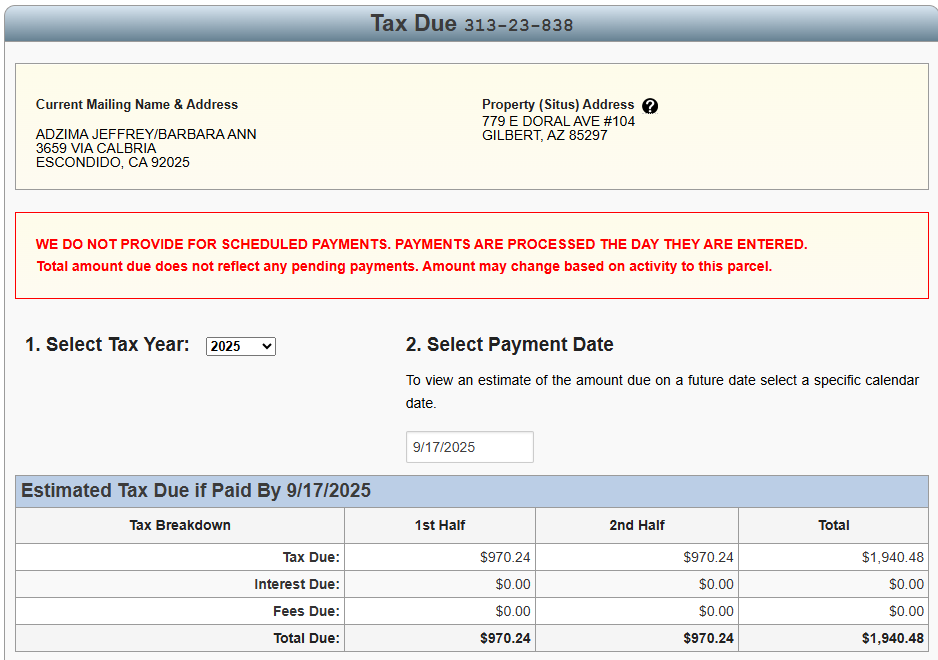Image resolution: width=938 pixels, height=660 pixels.
Task: Click the 779 E DORAL AVE address line
Action: pyautogui.click(x=558, y=121)
